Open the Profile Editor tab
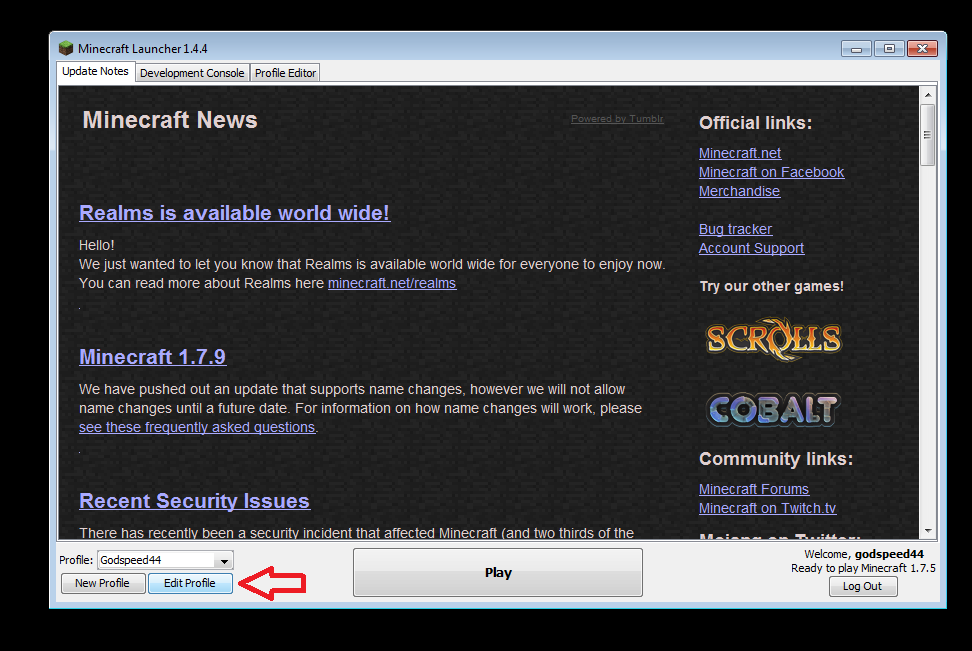Screen dimensions: 972x651 pos(285,73)
